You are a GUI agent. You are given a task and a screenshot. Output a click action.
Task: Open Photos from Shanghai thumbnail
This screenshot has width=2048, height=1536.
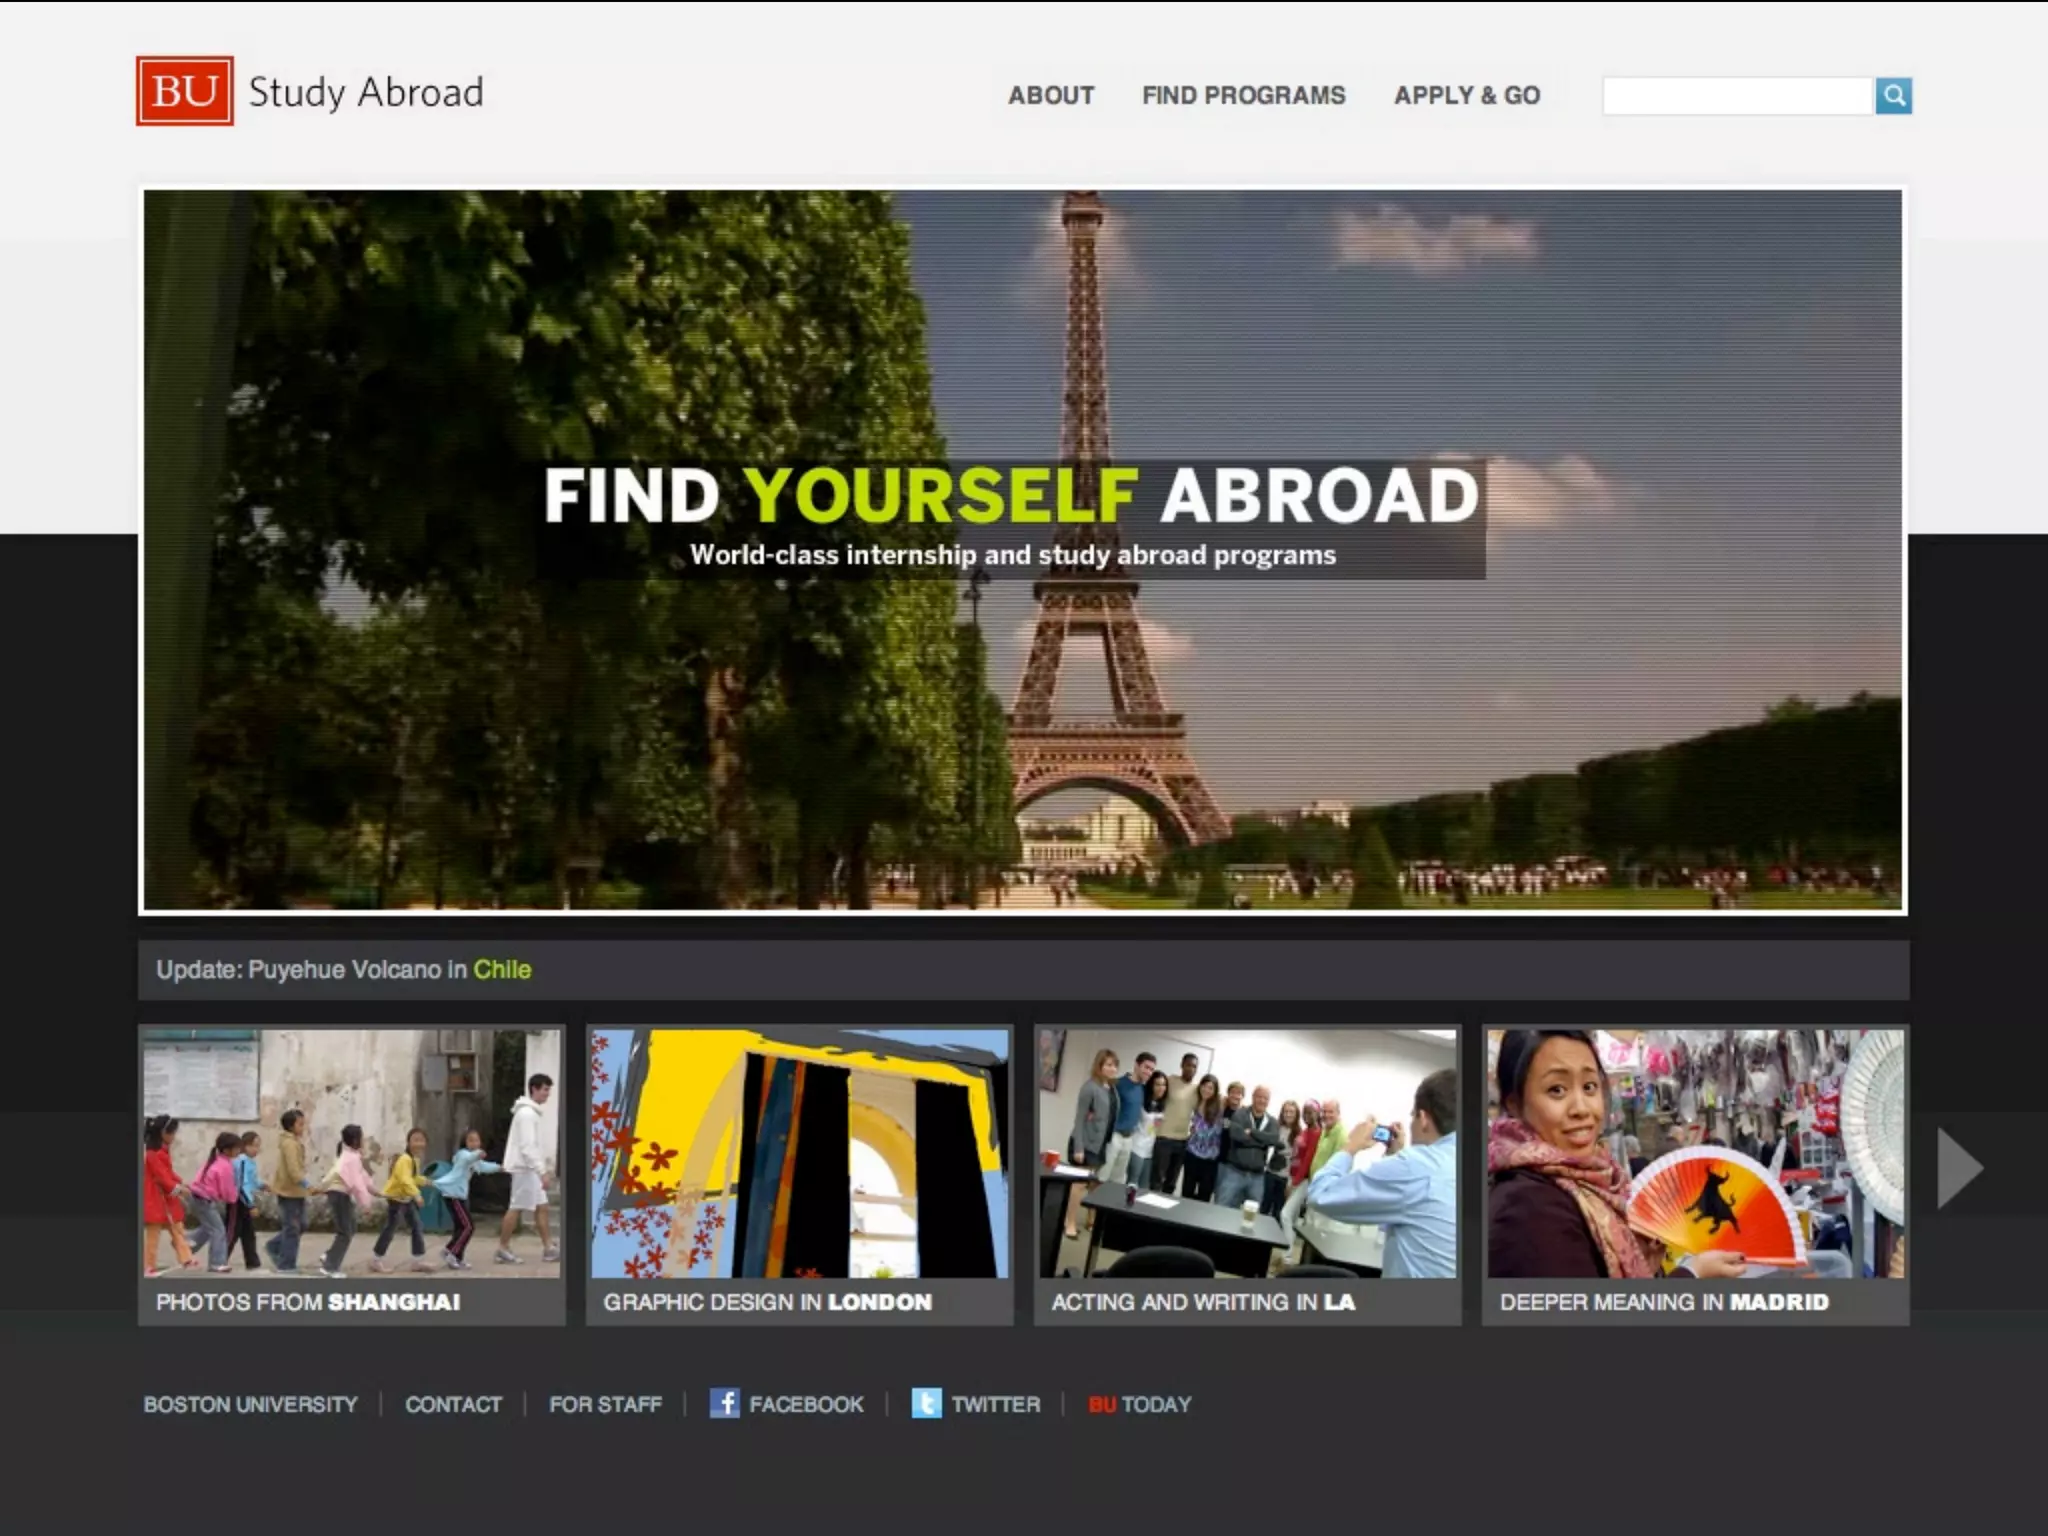tap(351, 1154)
